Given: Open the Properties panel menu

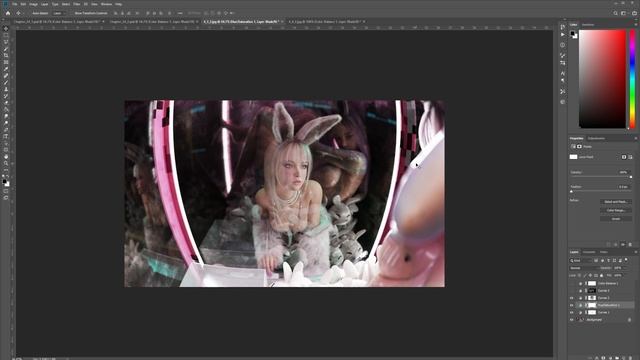Looking at the screenshot, I should [x=636, y=138].
